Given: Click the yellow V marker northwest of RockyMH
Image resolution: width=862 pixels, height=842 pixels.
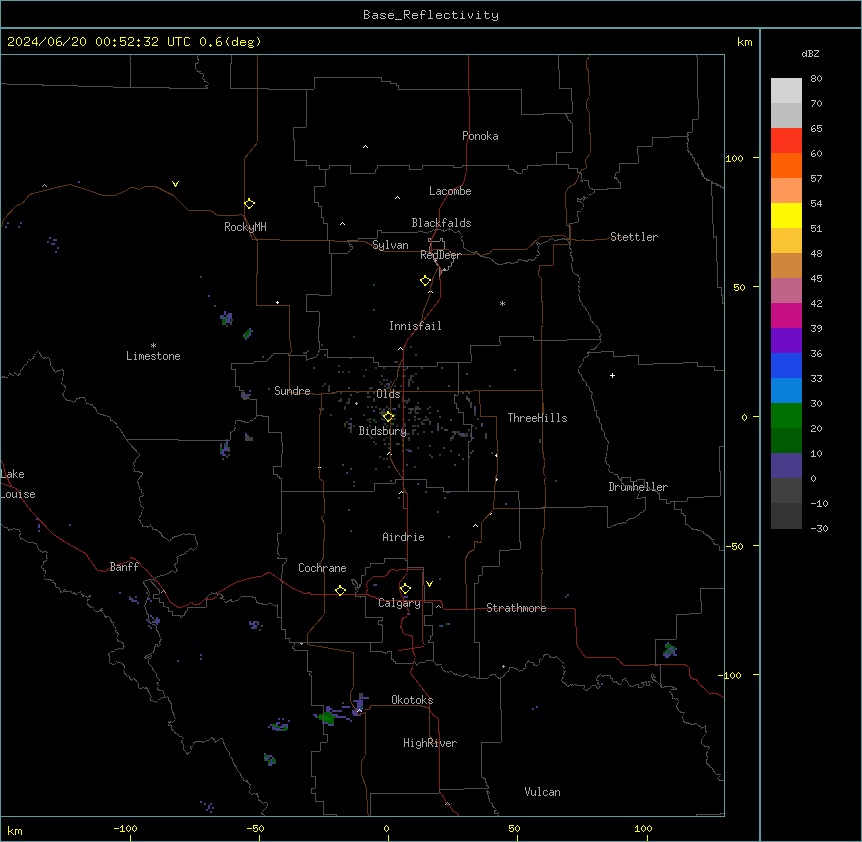Looking at the screenshot, I should [175, 184].
